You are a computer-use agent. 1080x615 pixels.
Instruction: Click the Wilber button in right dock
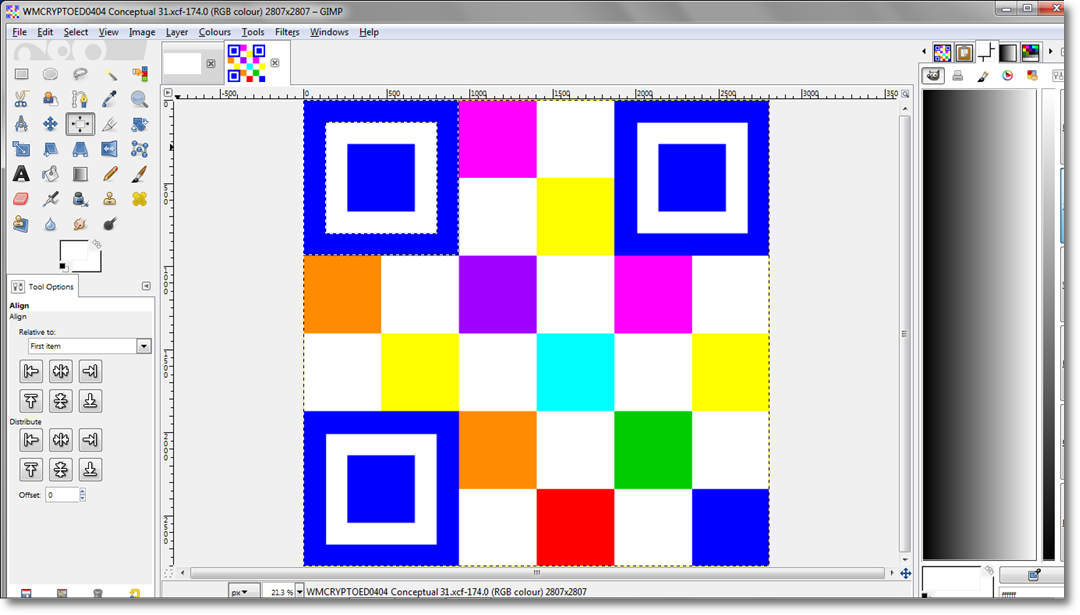[x=933, y=76]
